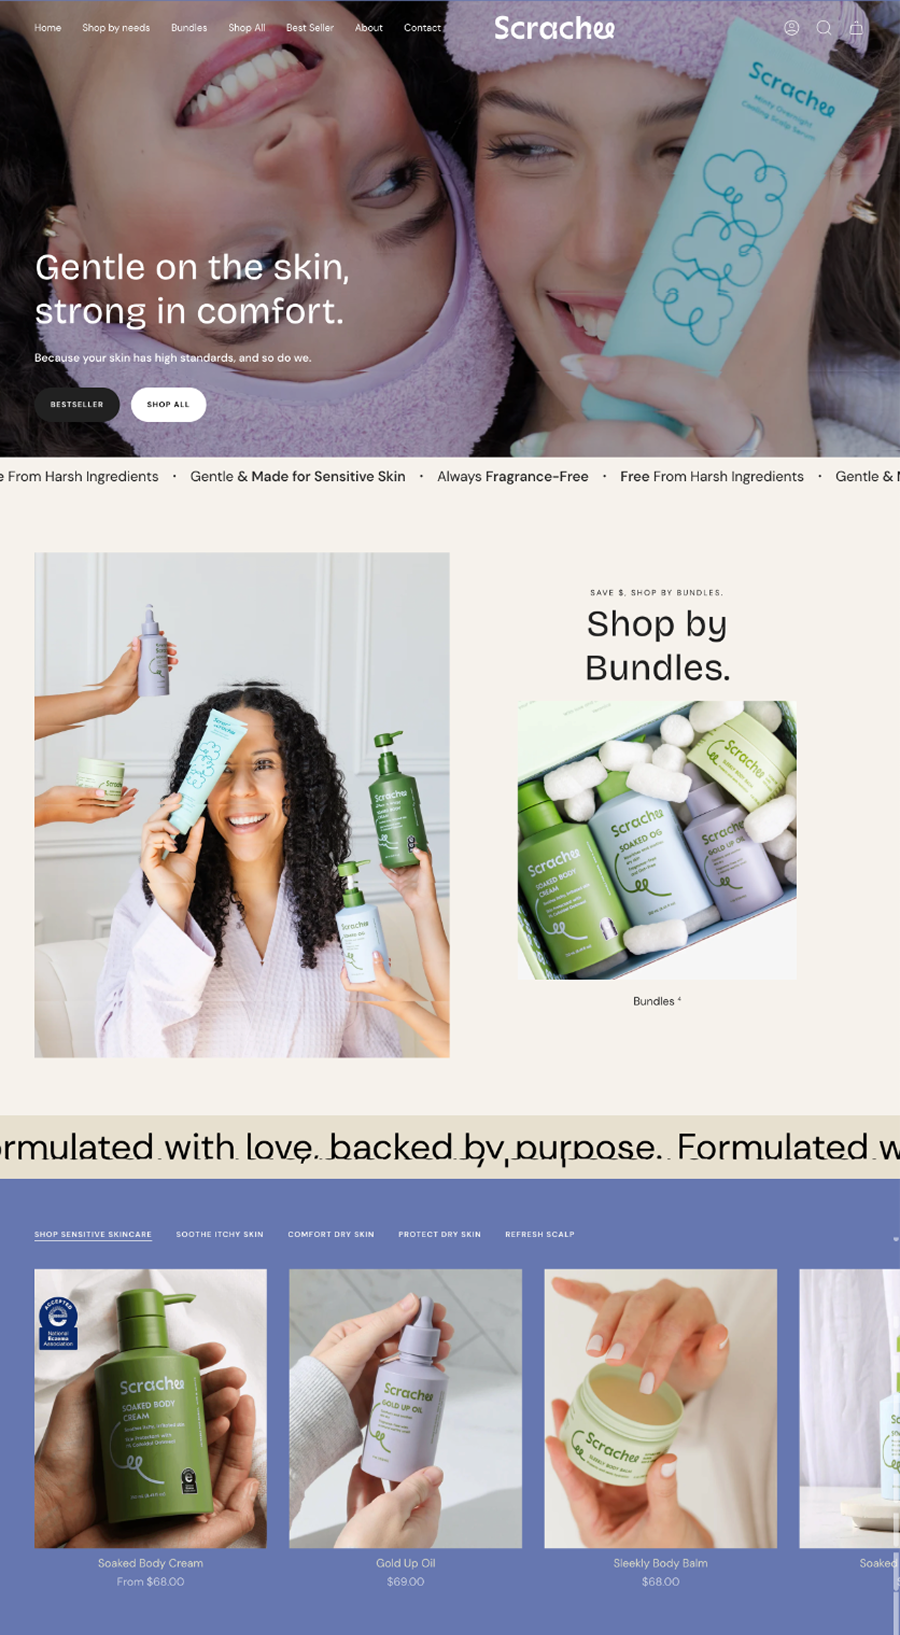The height and width of the screenshot is (1635, 900).
Task: Open the Soaked Body Cream product image
Action: coord(151,1408)
